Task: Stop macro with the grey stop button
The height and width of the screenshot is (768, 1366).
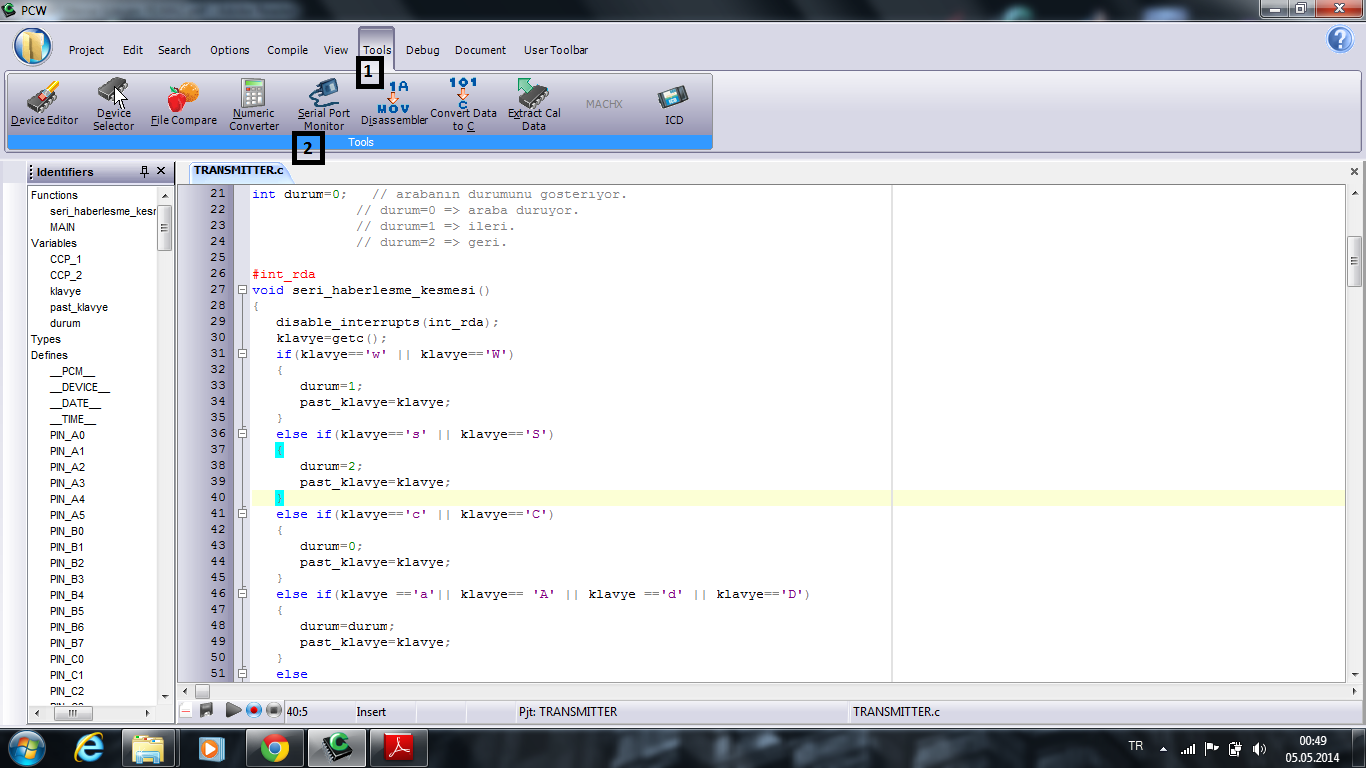Action: tap(273, 710)
